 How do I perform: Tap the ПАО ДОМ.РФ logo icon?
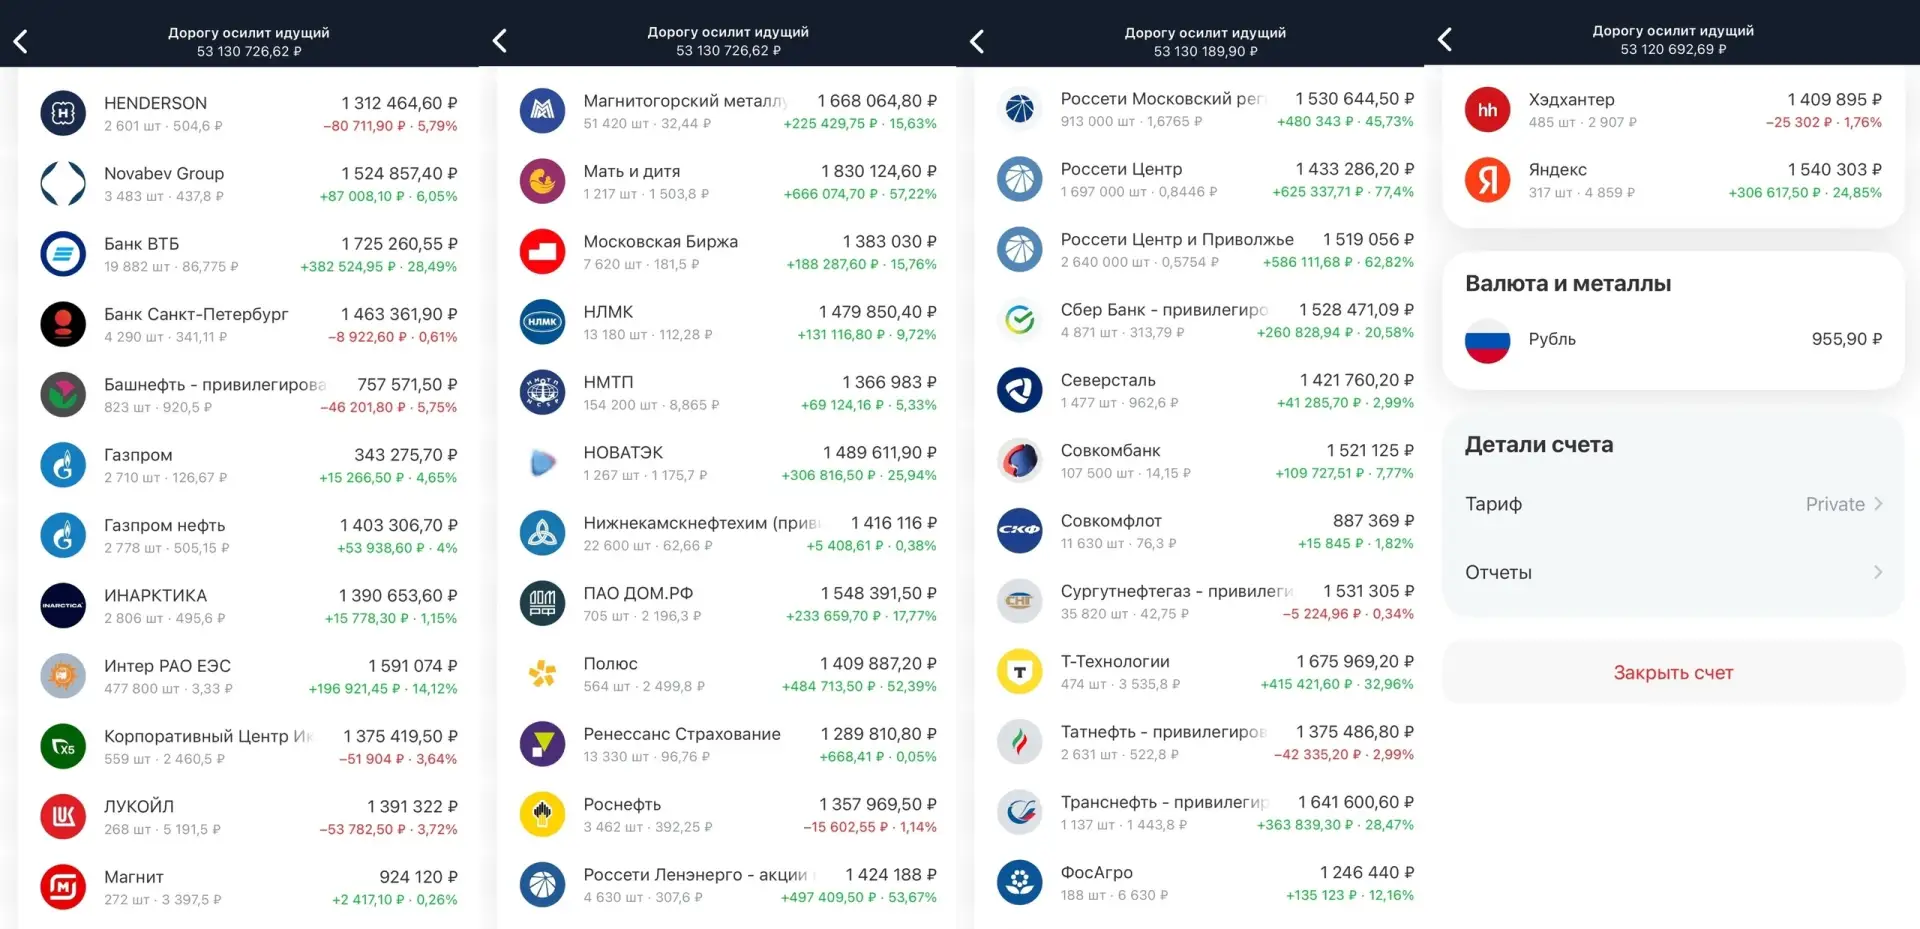click(542, 603)
